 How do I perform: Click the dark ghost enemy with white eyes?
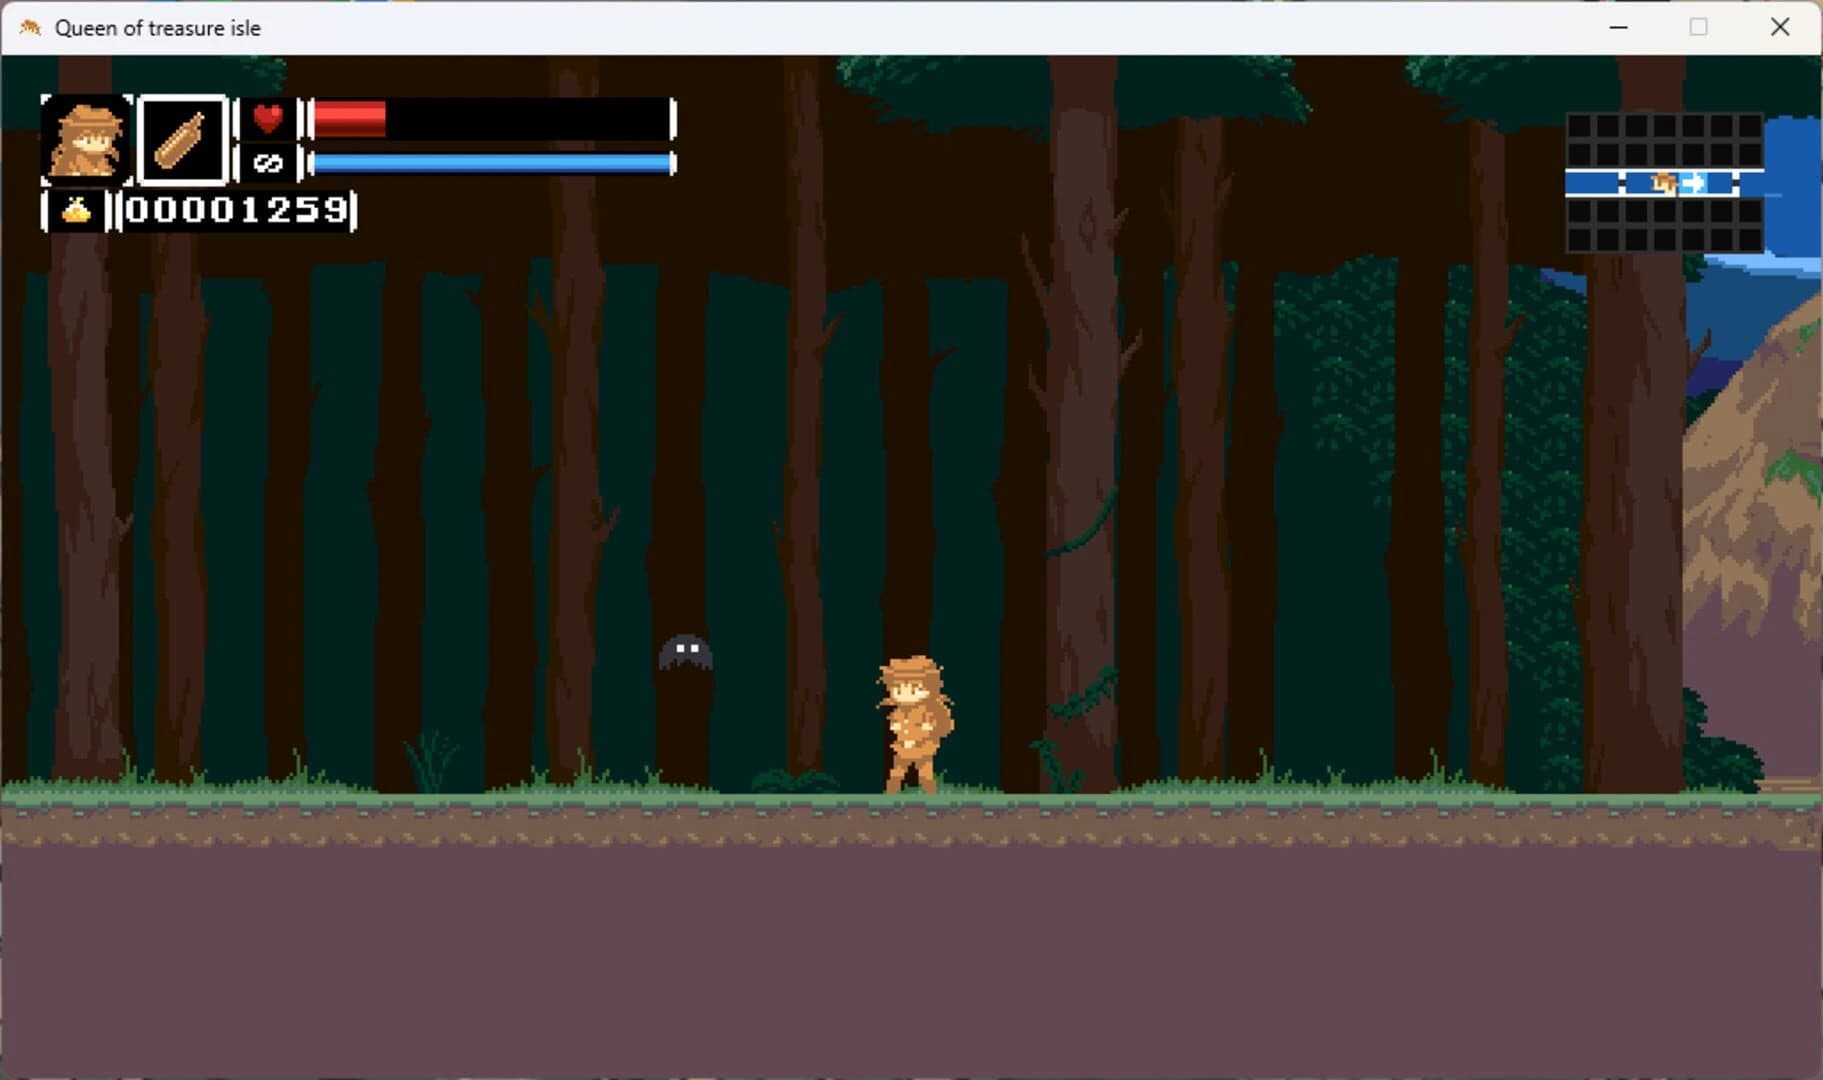click(x=686, y=652)
